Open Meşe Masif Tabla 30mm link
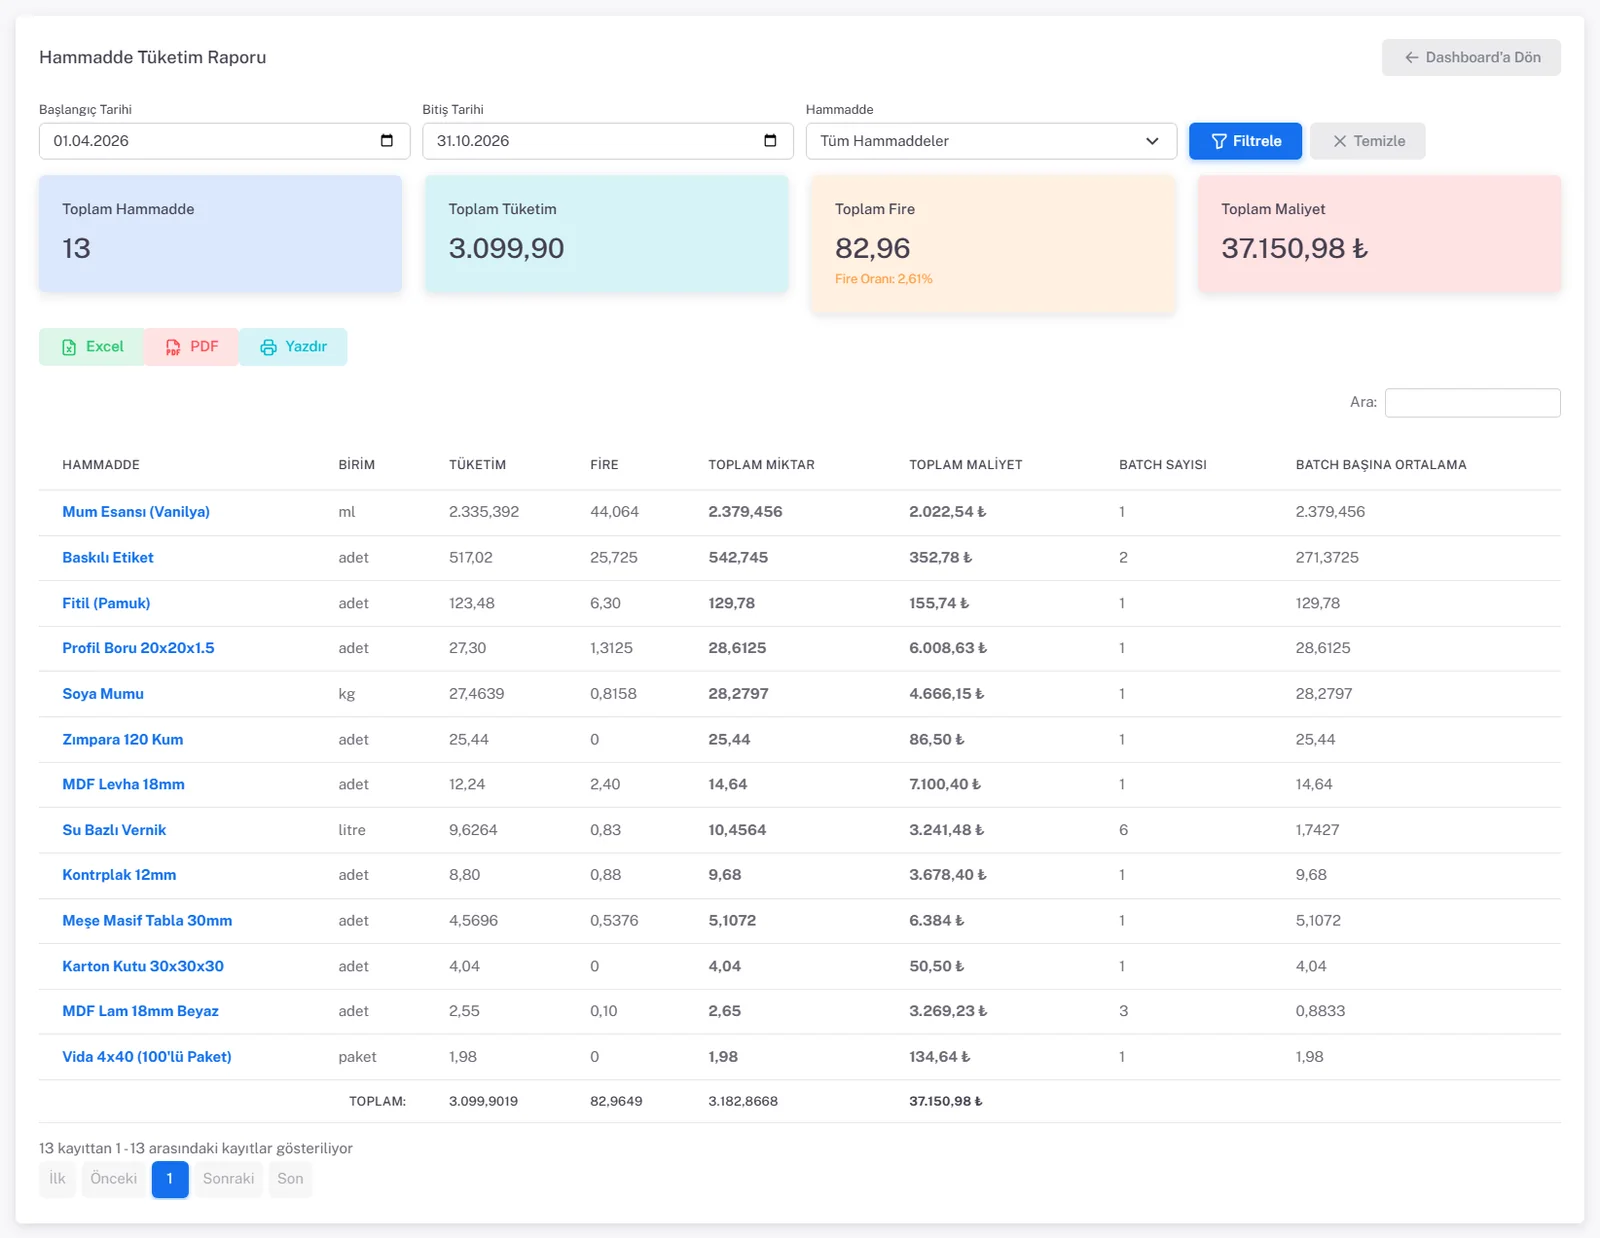The image size is (1600, 1238). coord(147,921)
